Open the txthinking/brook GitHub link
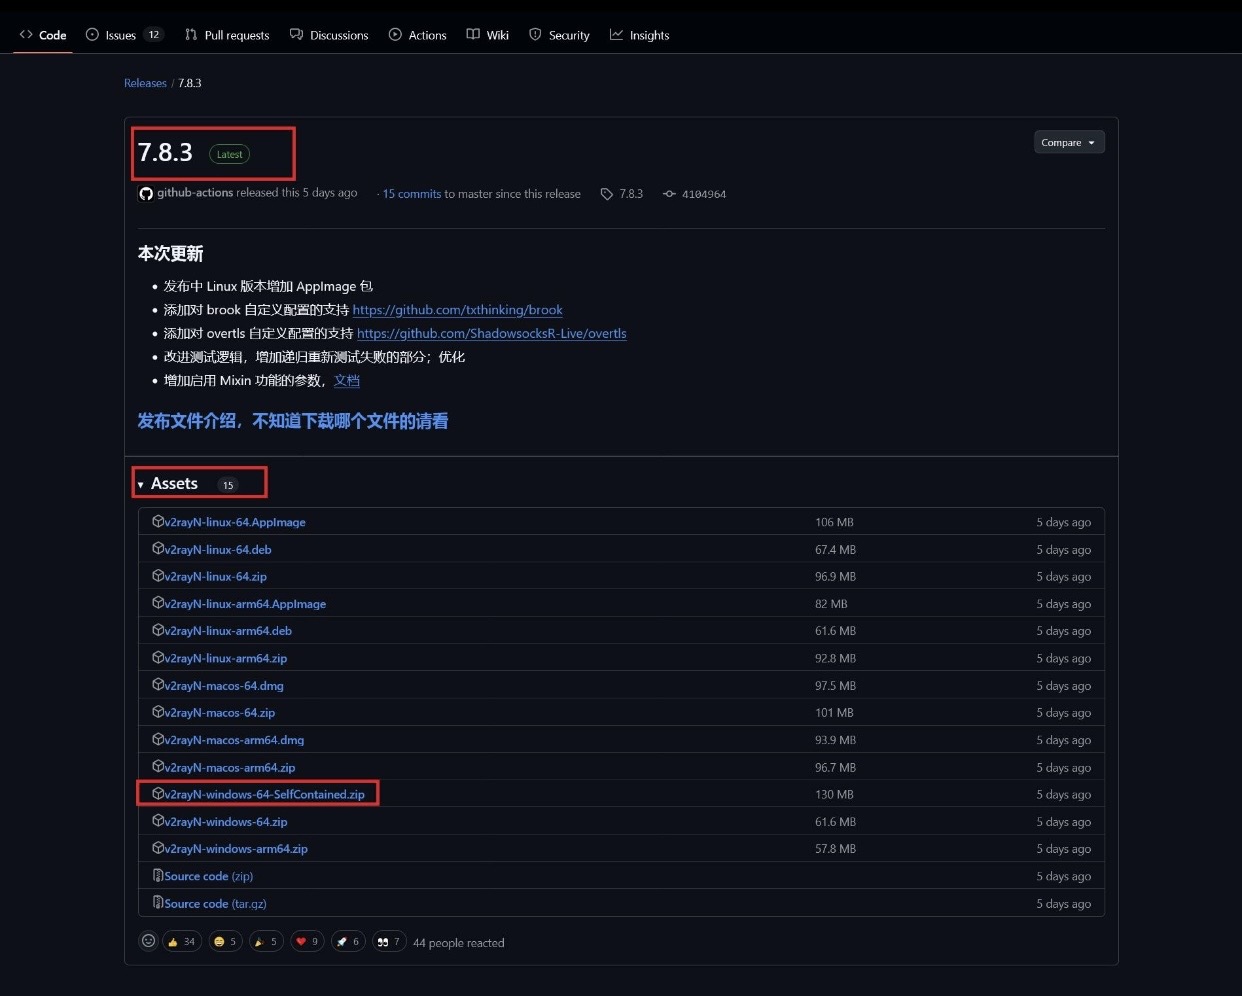 [x=458, y=310]
